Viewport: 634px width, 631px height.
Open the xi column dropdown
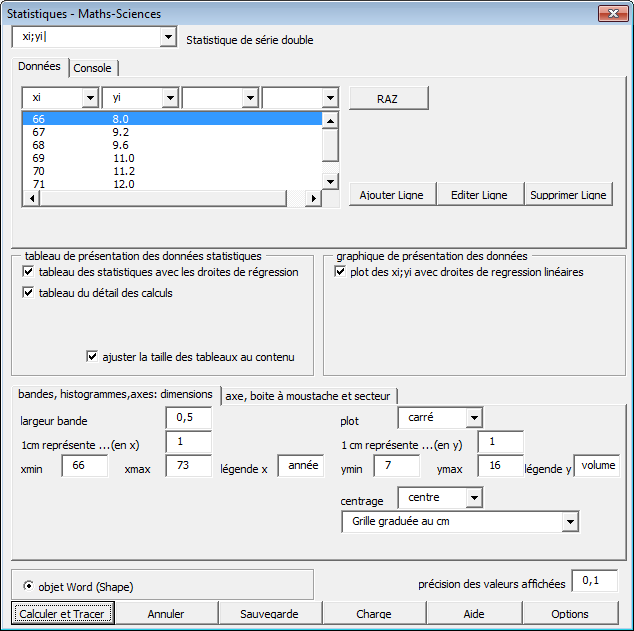point(90,98)
